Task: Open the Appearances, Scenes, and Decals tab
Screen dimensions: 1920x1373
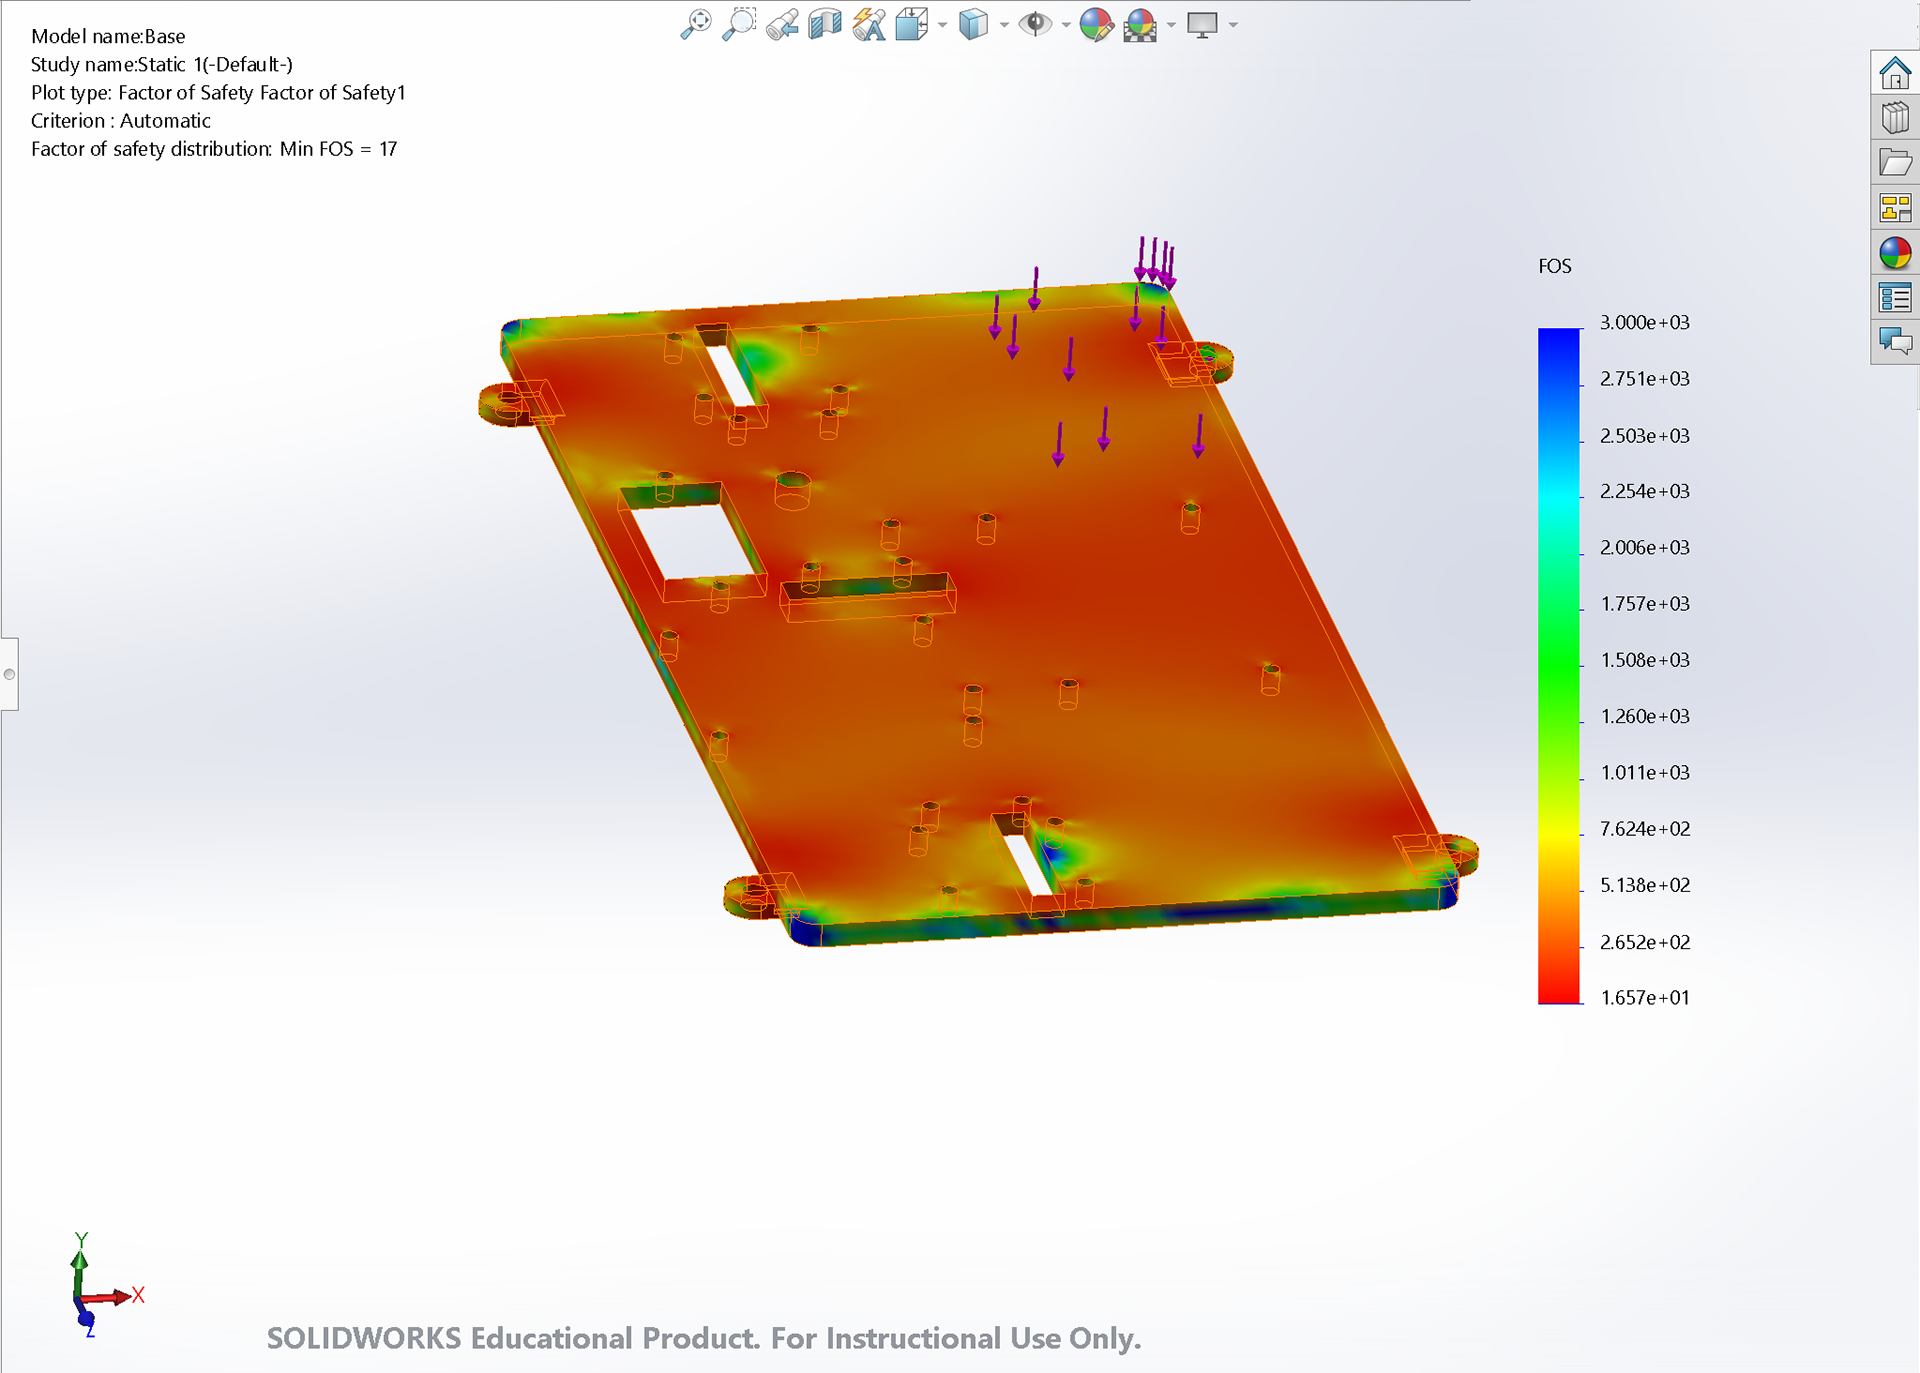Action: pyautogui.click(x=1894, y=253)
